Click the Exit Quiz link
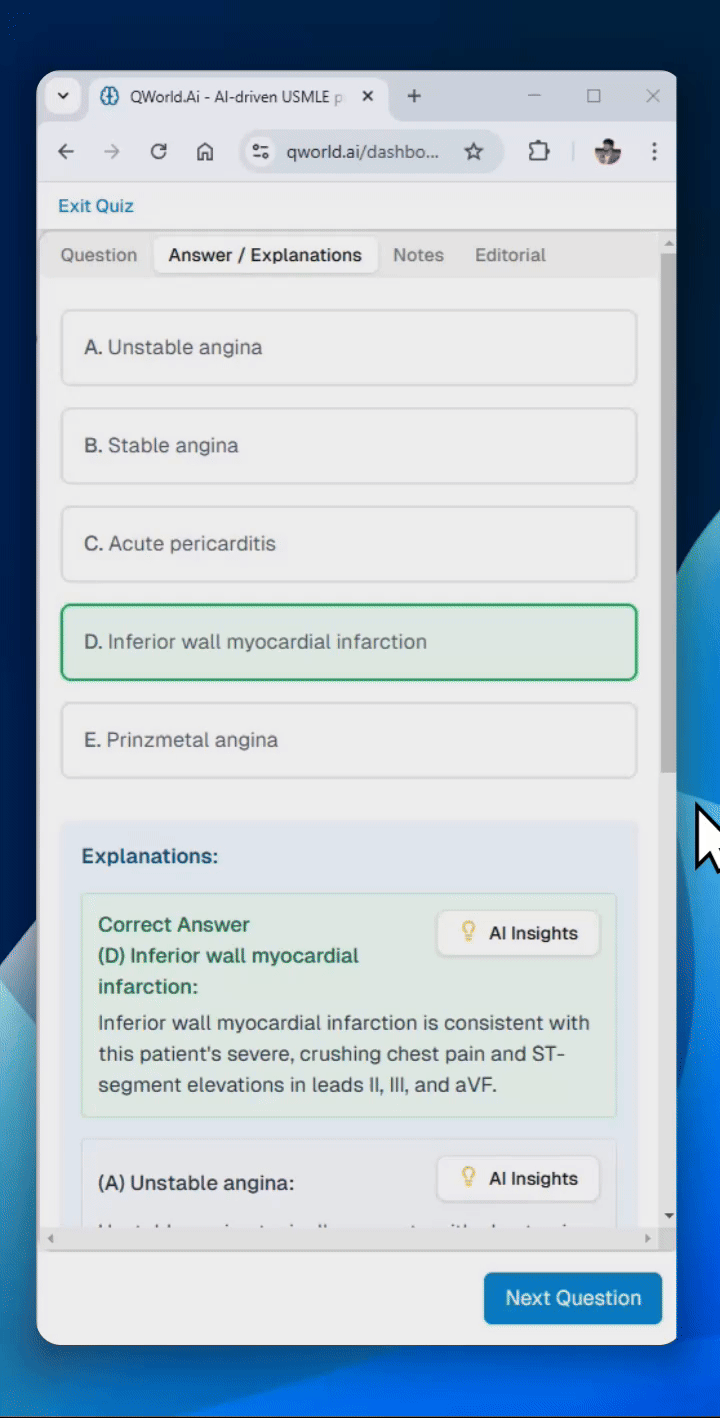This screenshot has height=1418, width=720. point(96,206)
